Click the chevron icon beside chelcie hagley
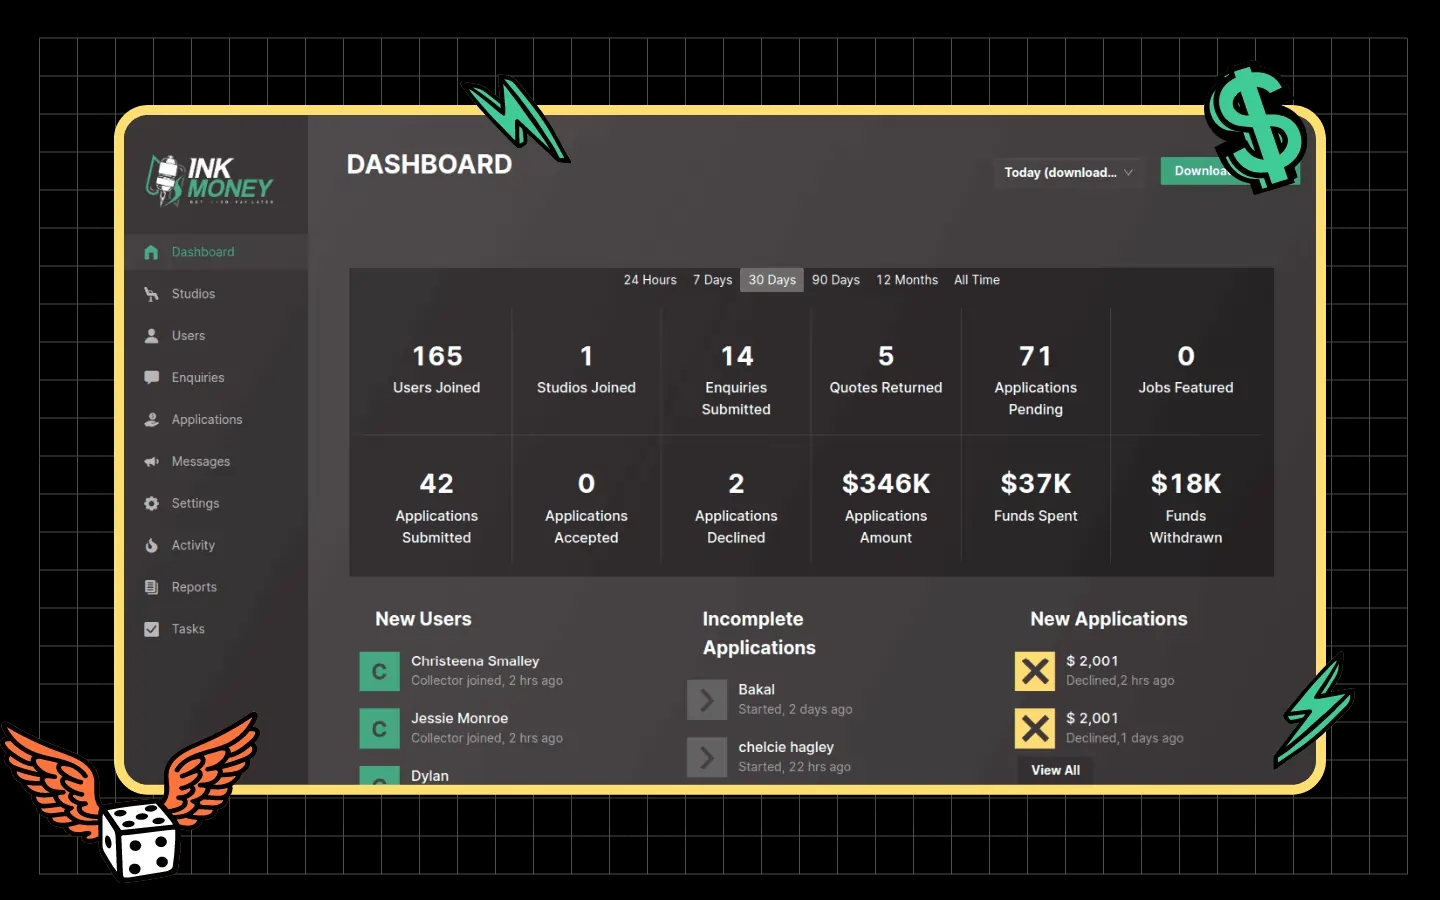The height and width of the screenshot is (900, 1440). [707, 757]
